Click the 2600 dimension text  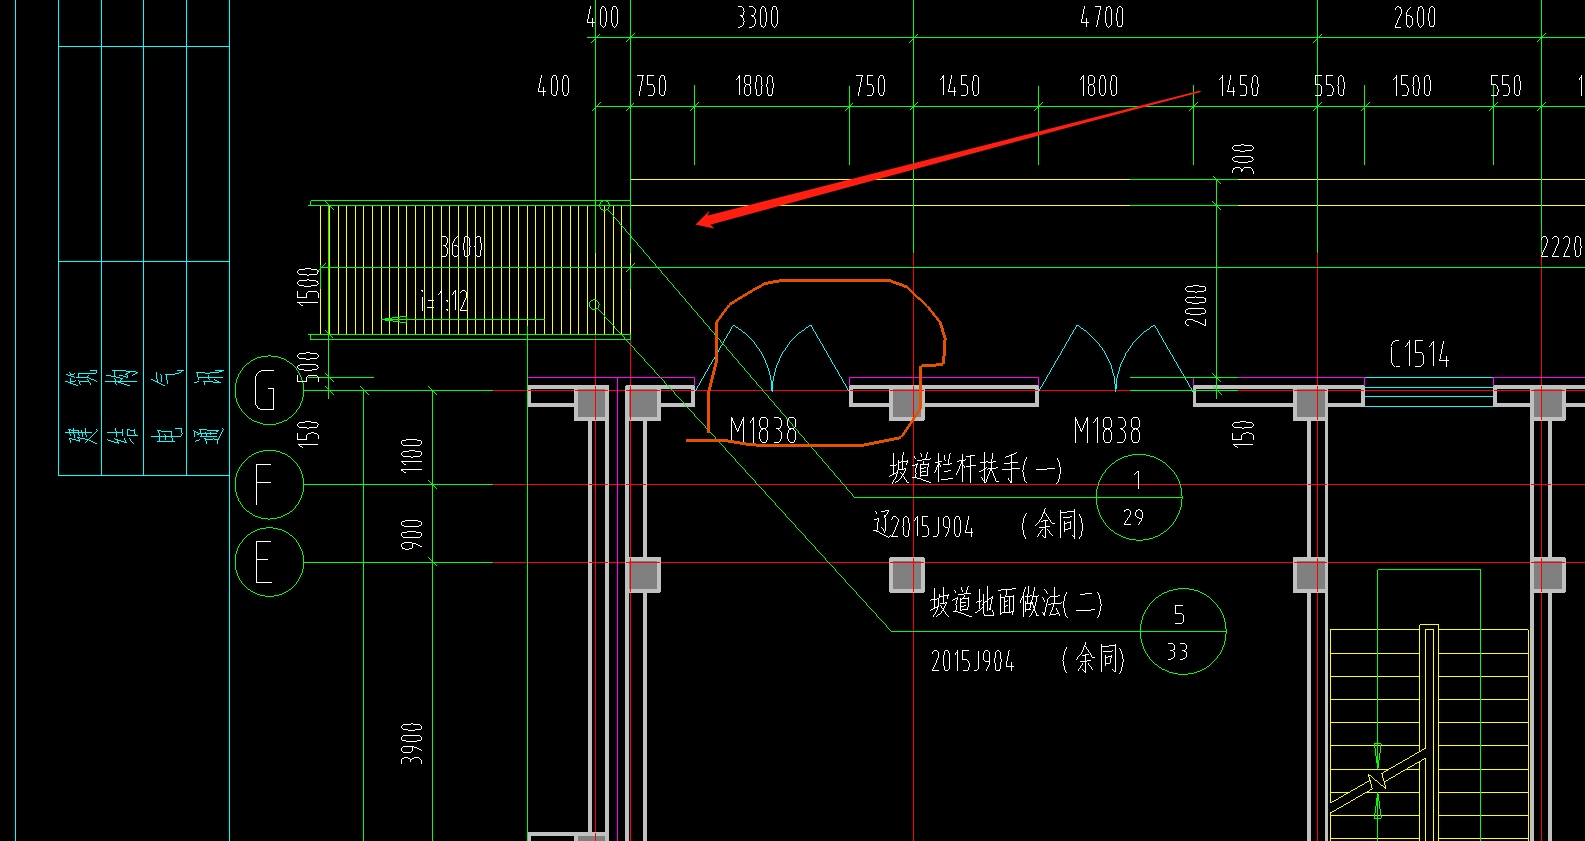(x=1415, y=17)
